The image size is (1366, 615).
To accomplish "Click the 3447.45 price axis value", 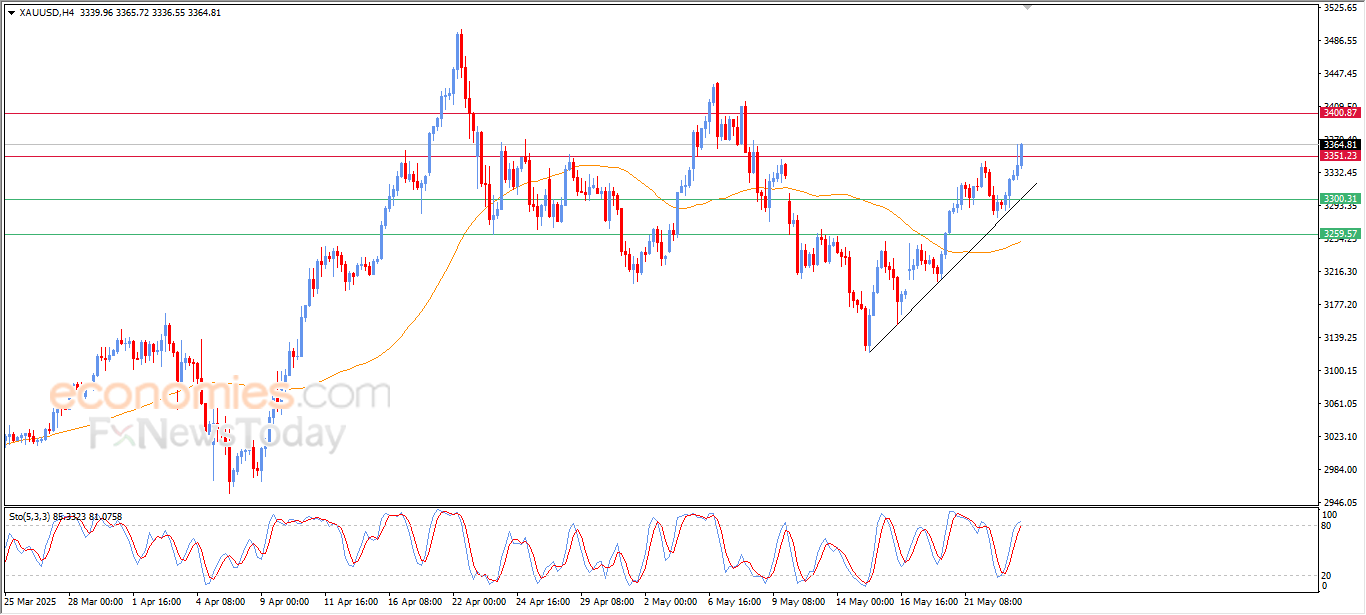I will tap(1339, 74).
